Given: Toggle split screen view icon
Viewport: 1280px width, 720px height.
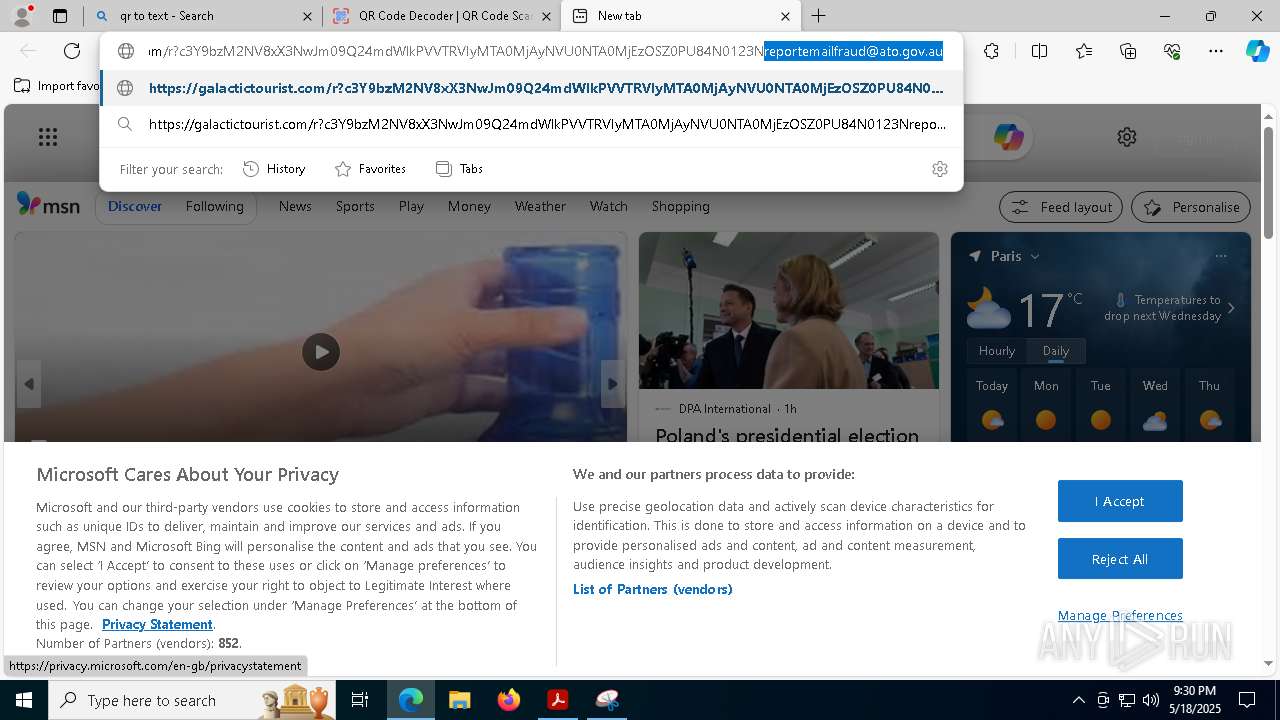Looking at the screenshot, I should [x=1039, y=51].
